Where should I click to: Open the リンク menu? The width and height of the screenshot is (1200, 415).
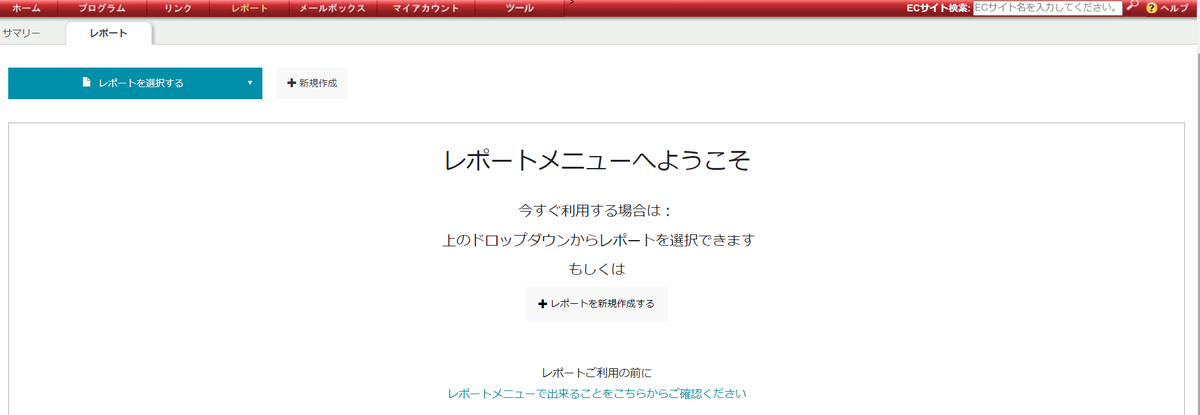178,8
